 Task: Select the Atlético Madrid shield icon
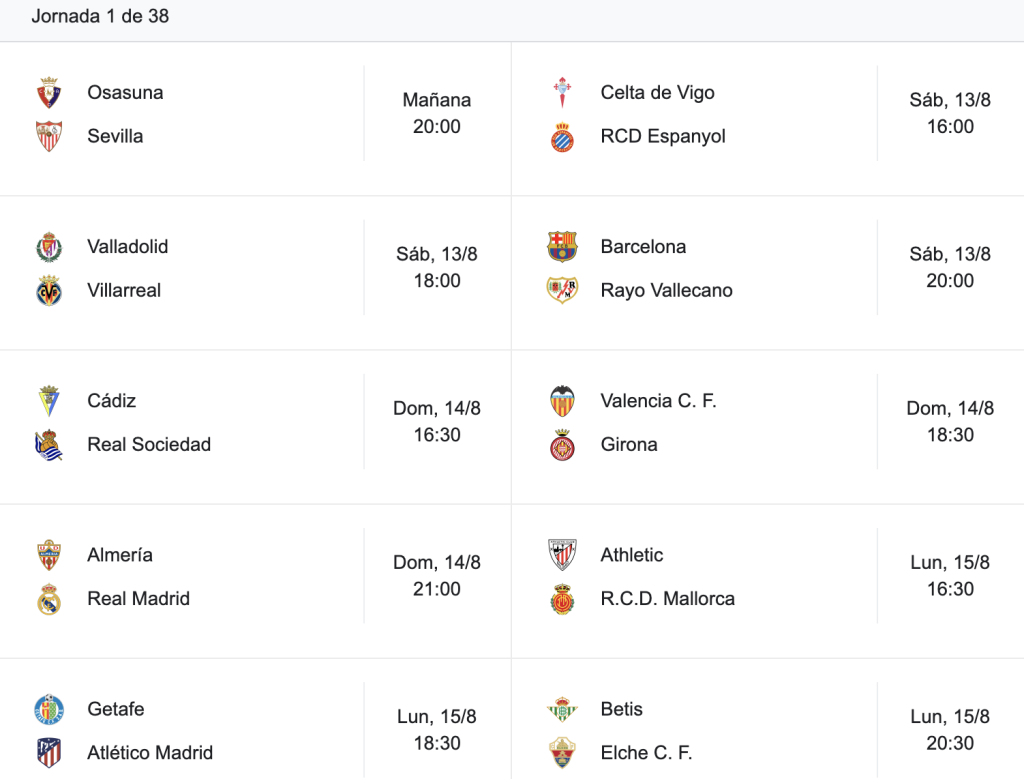click(x=49, y=753)
